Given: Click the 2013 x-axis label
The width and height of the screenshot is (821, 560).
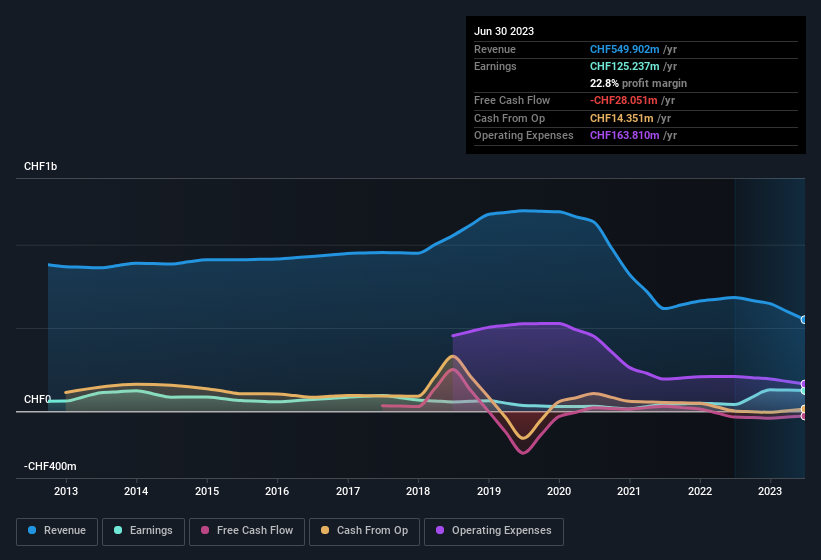Looking at the screenshot, I should tap(66, 491).
